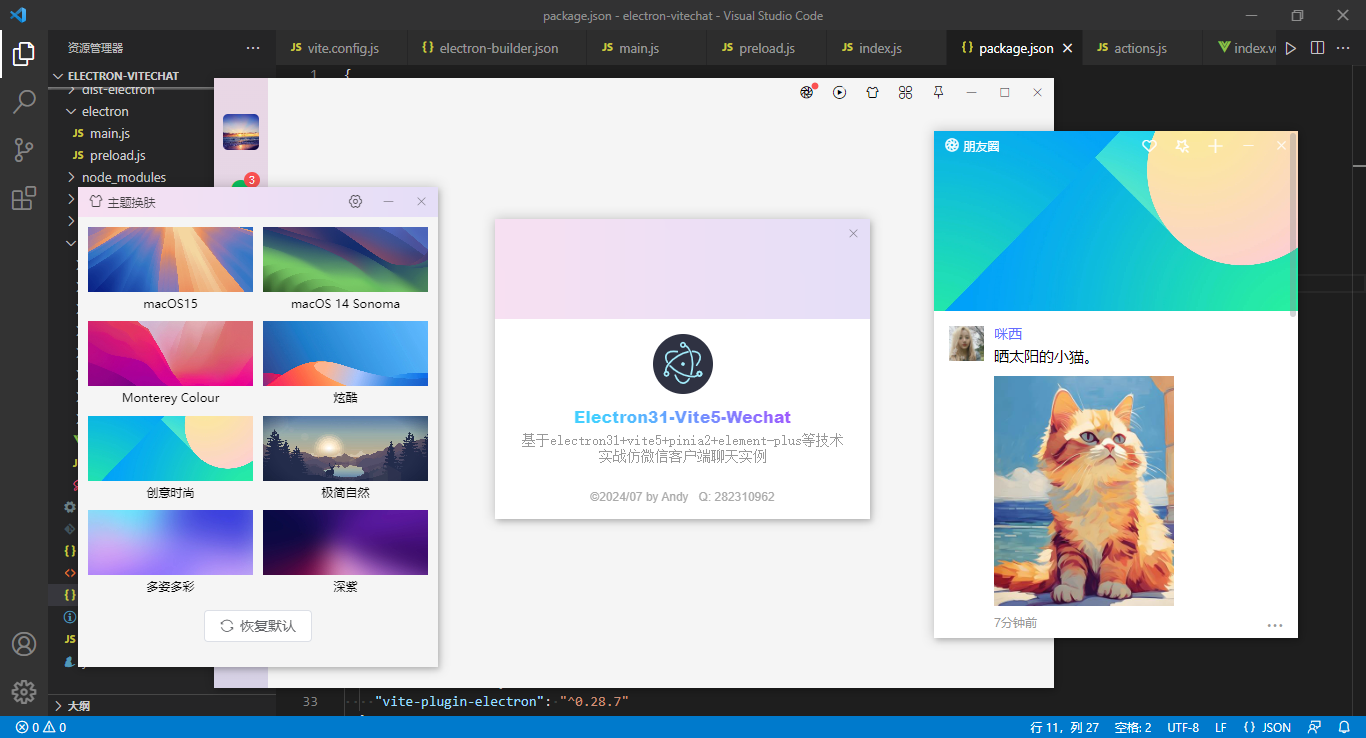Image resolution: width=1366 pixels, height=738 pixels.
Task: Open Search in the VS Code activity bar
Action: click(24, 101)
